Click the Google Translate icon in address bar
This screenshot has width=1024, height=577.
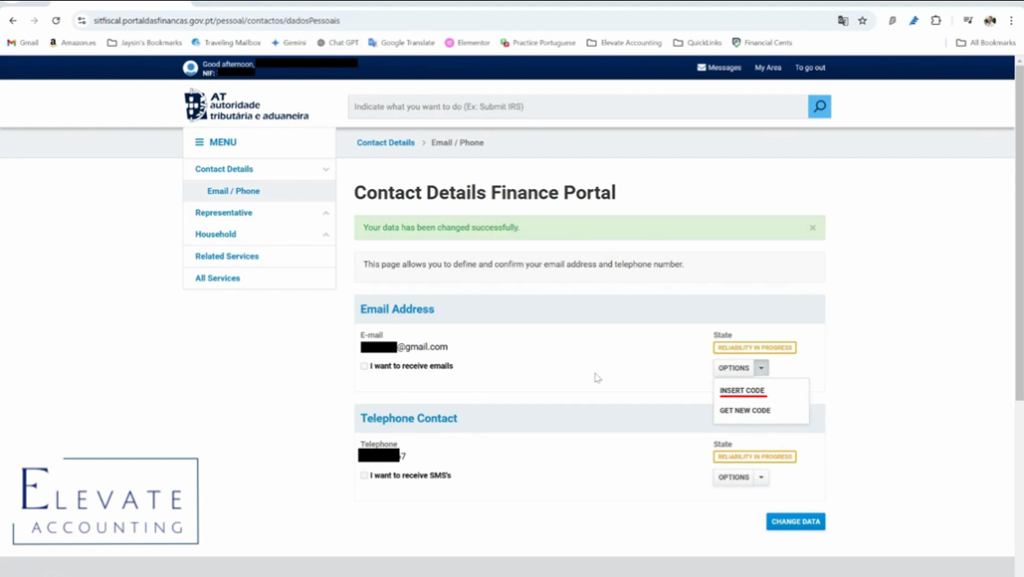[843, 20]
